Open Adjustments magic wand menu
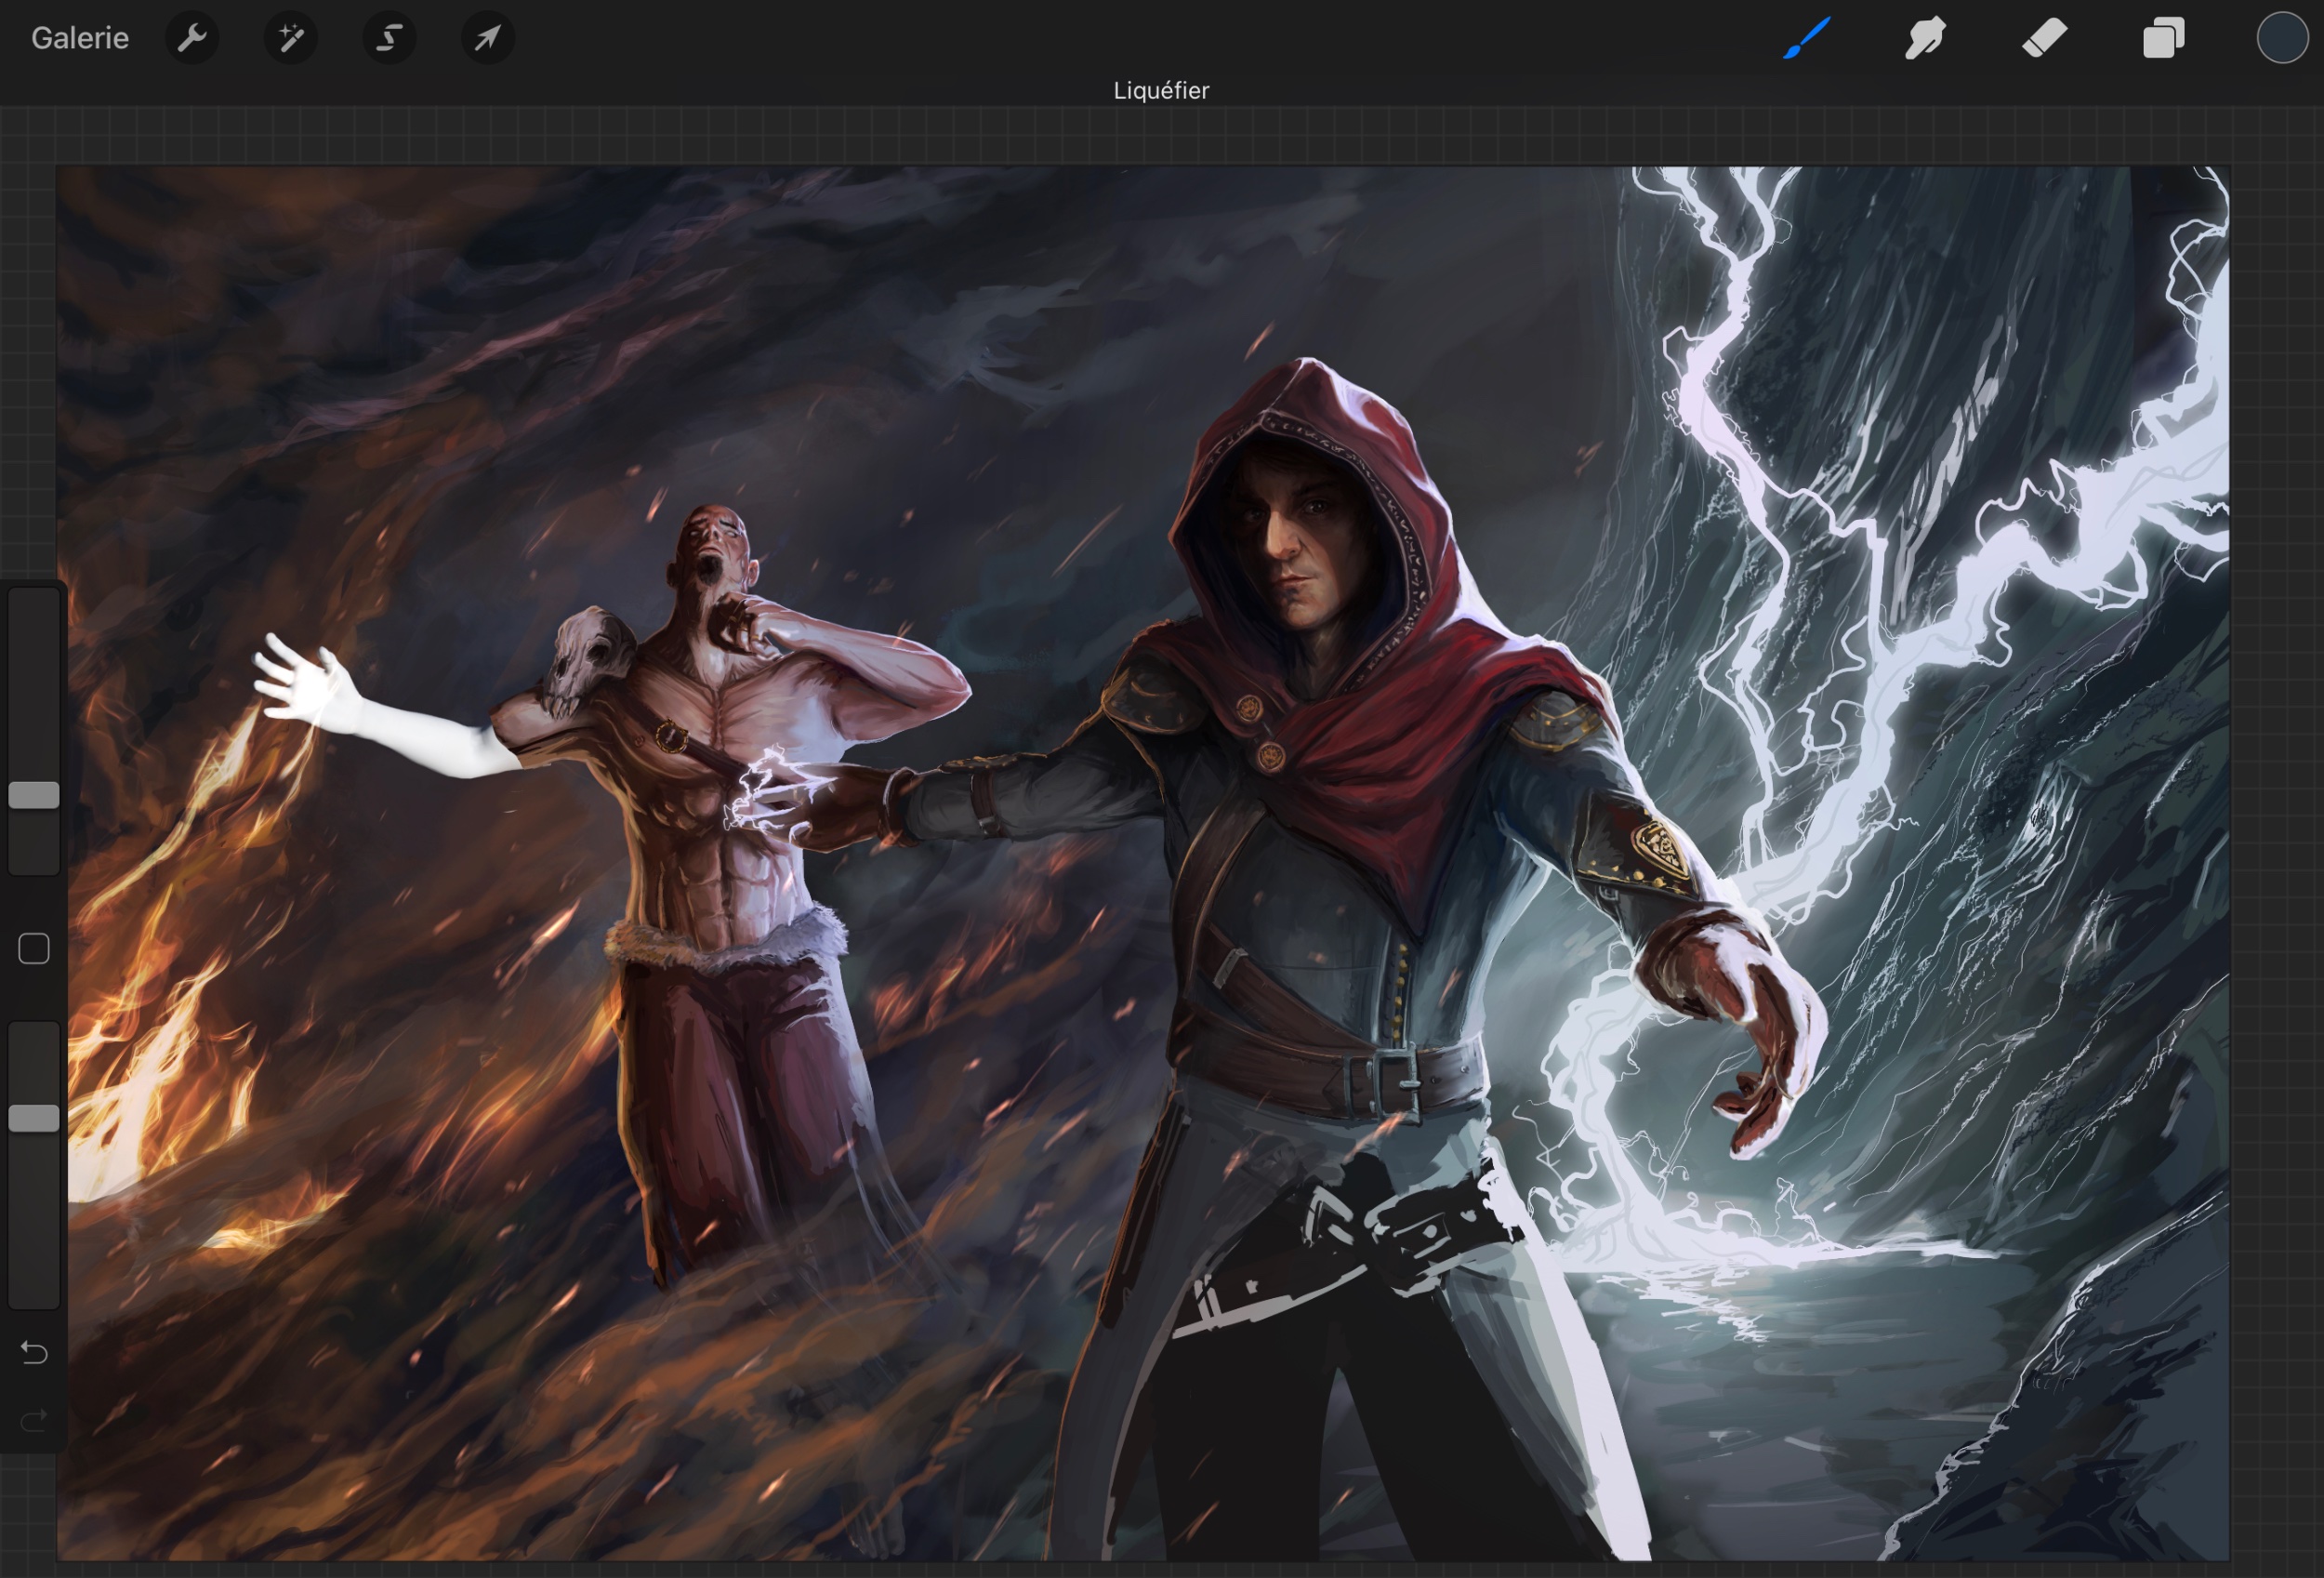This screenshot has height=1578, width=2324. point(290,38)
